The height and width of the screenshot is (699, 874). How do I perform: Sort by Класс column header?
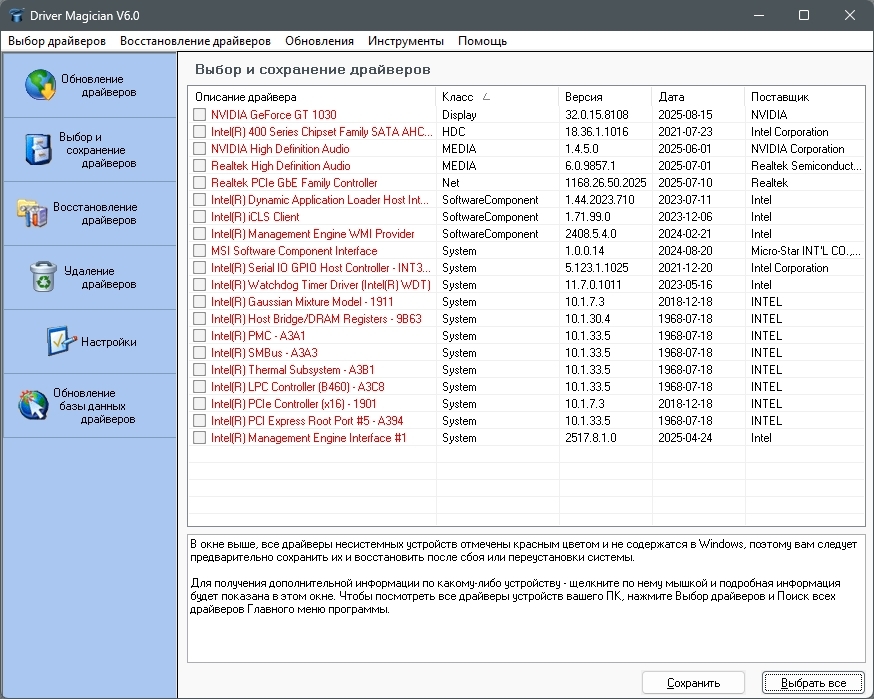497,97
